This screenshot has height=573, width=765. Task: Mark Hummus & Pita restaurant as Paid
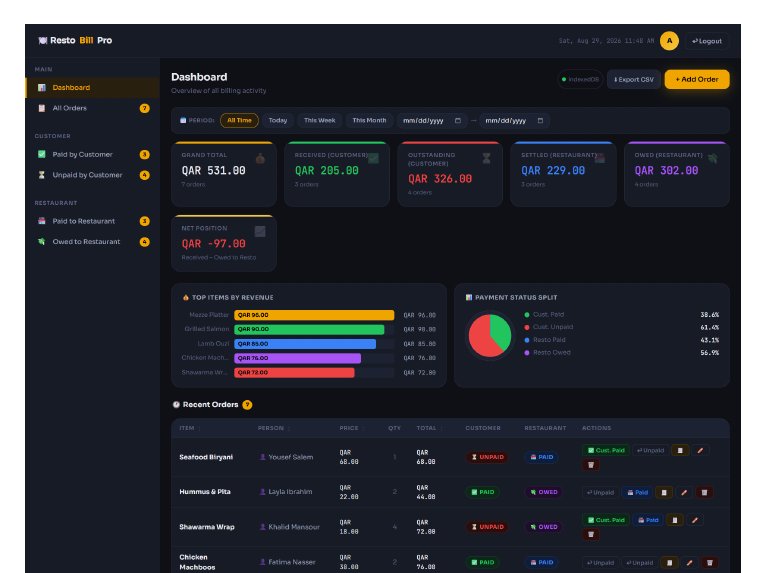[x=638, y=492]
